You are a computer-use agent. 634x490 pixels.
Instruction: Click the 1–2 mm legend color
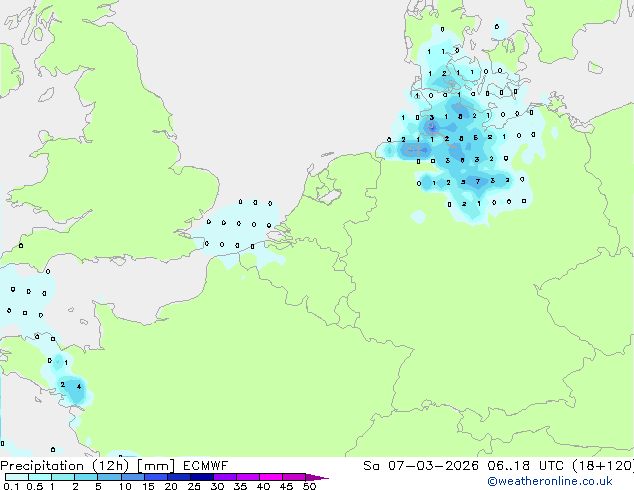[63, 477]
